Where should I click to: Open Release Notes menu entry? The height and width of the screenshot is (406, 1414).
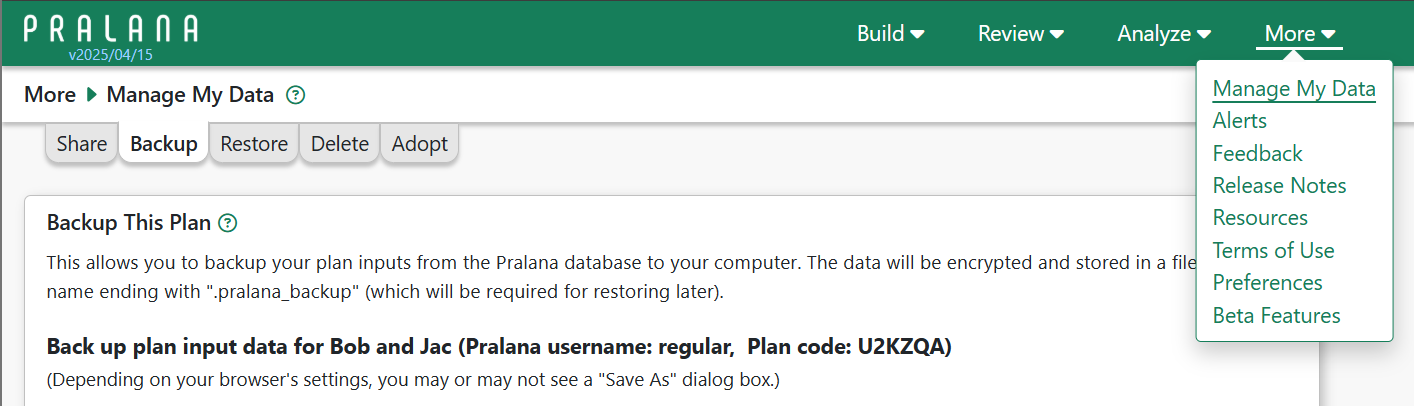[1280, 186]
